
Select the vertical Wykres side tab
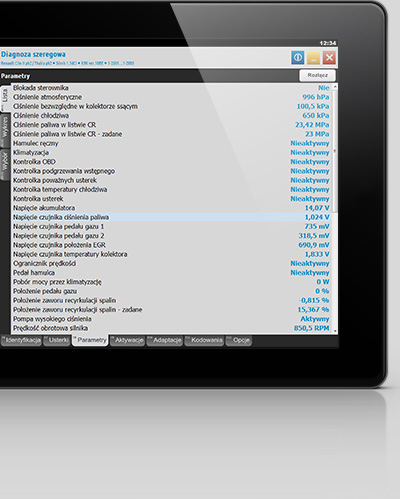coord(5,130)
